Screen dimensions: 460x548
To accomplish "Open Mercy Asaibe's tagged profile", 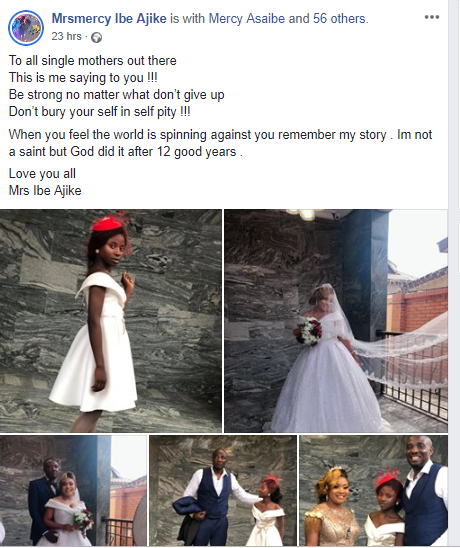I will (247, 19).
